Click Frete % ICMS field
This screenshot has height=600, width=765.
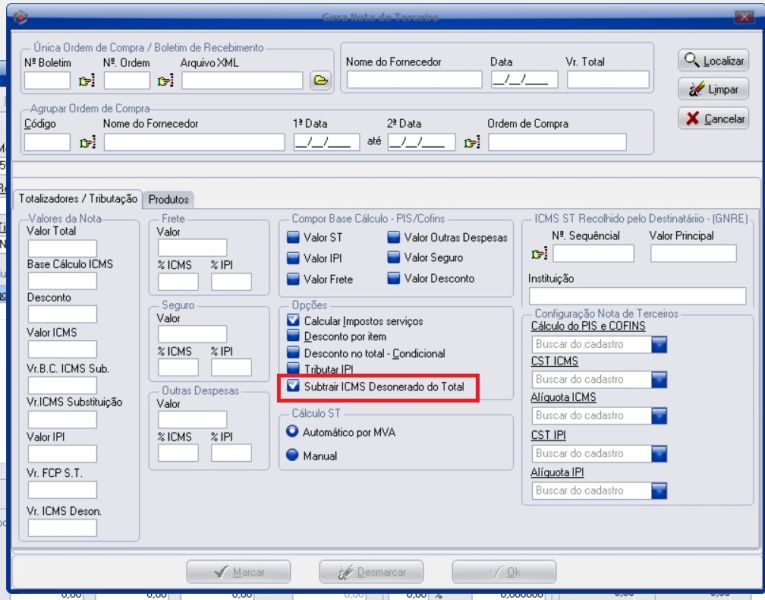point(178,282)
